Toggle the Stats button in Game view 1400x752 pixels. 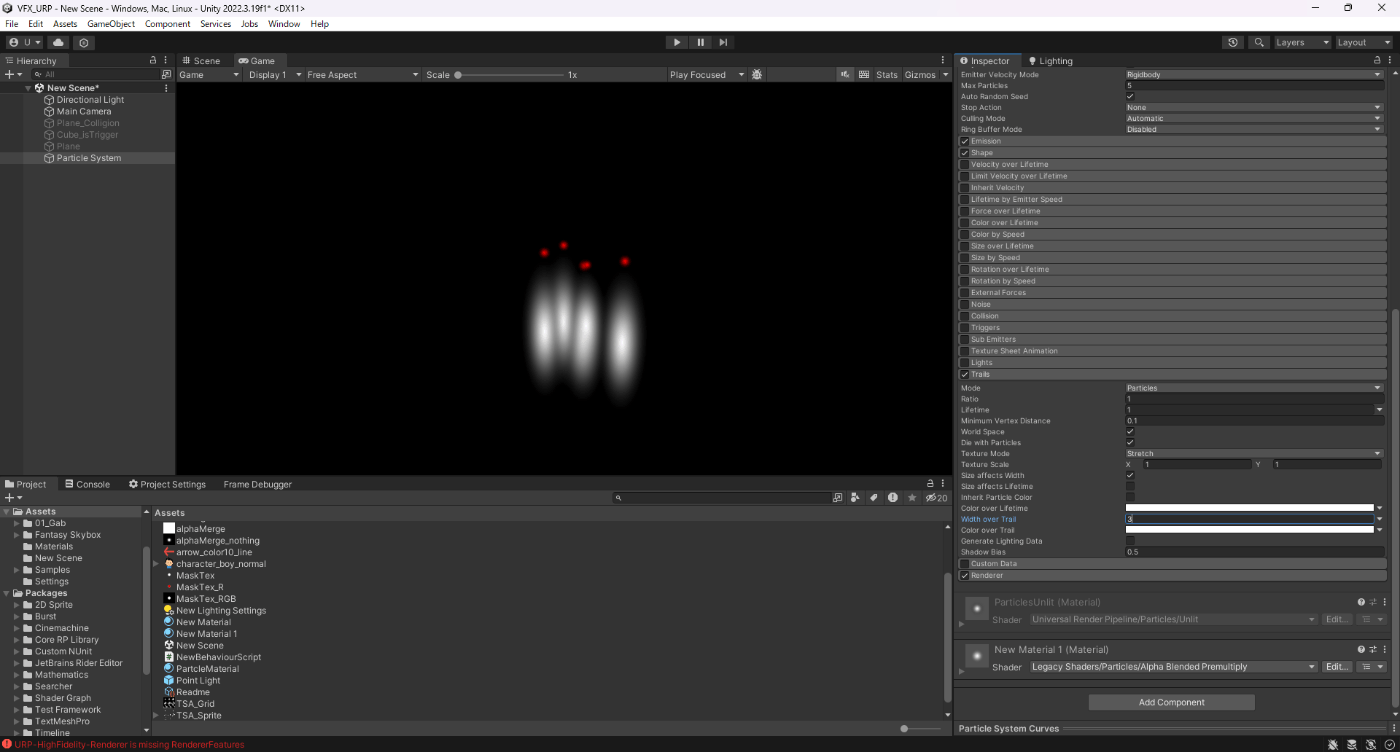click(x=887, y=75)
